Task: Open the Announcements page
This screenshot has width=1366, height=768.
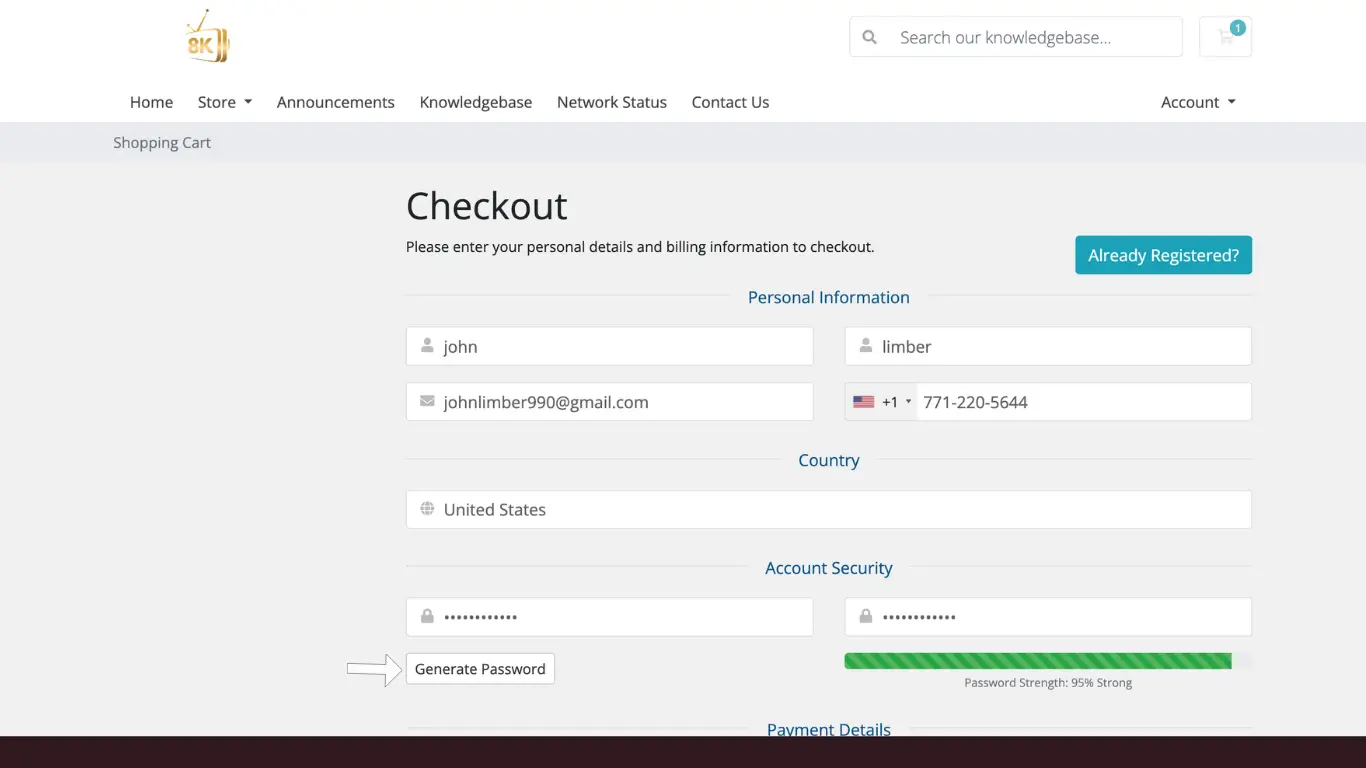Action: click(336, 102)
